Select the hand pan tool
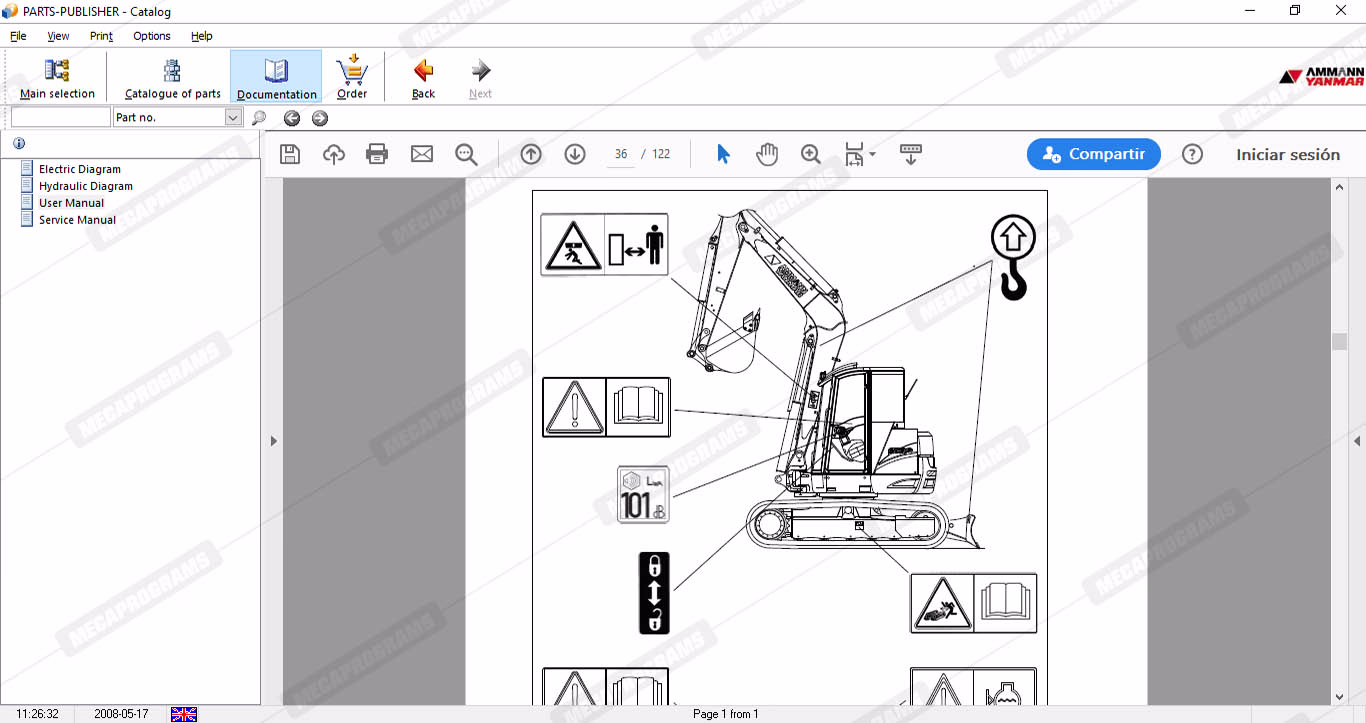This screenshot has height=723, width=1366. (767, 154)
